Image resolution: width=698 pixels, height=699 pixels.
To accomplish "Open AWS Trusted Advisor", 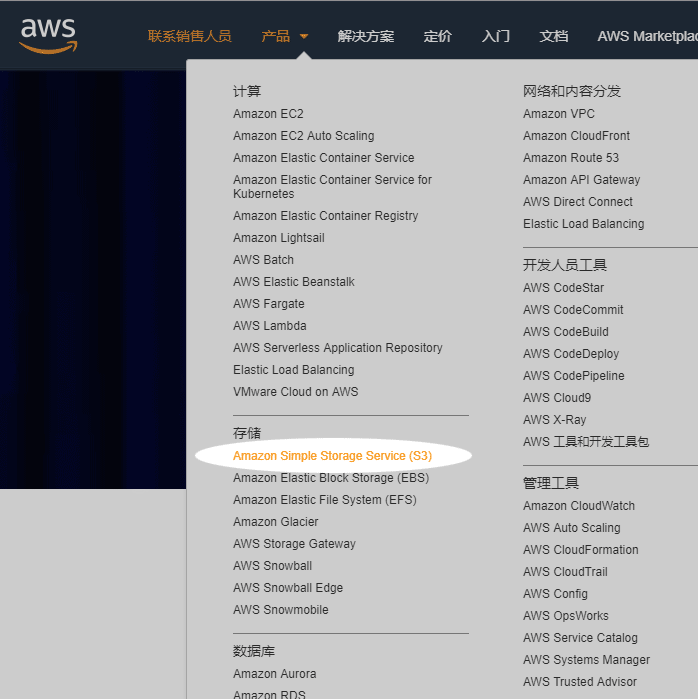I will click(580, 682).
